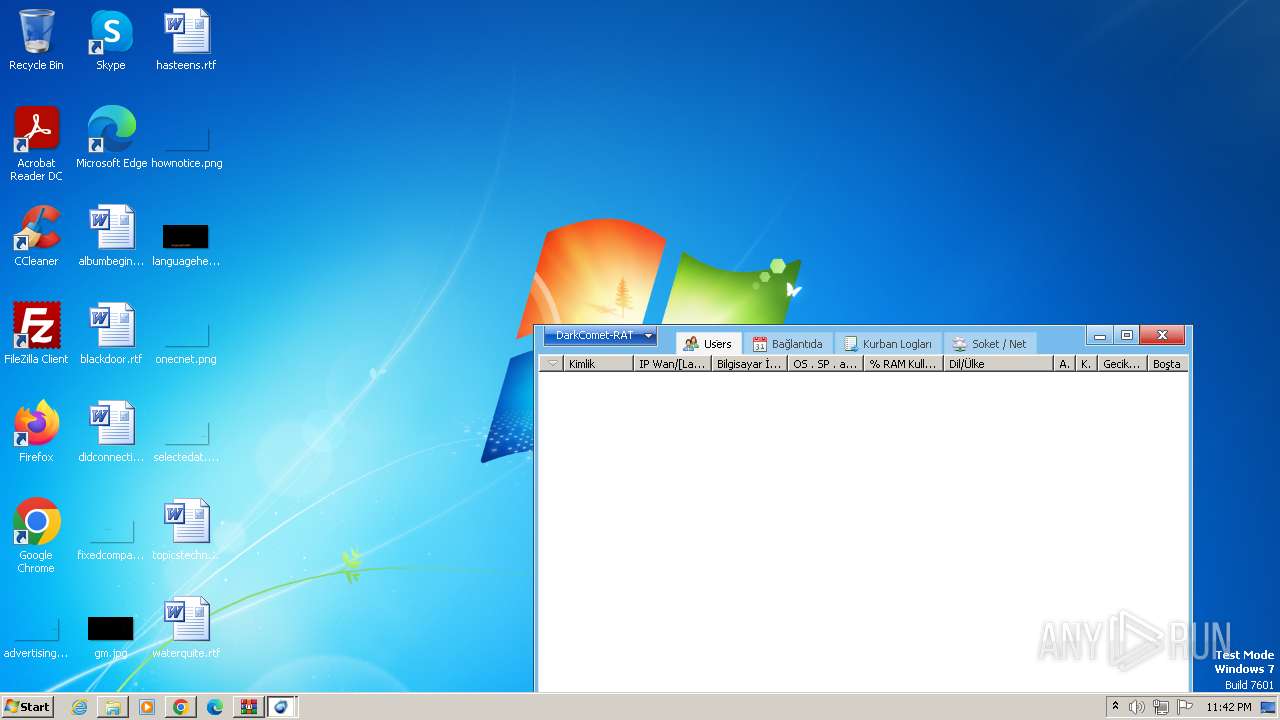Switch to the Bağlantıda tab
The height and width of the screenshot is (720, 1280).
tap(788, 344)
